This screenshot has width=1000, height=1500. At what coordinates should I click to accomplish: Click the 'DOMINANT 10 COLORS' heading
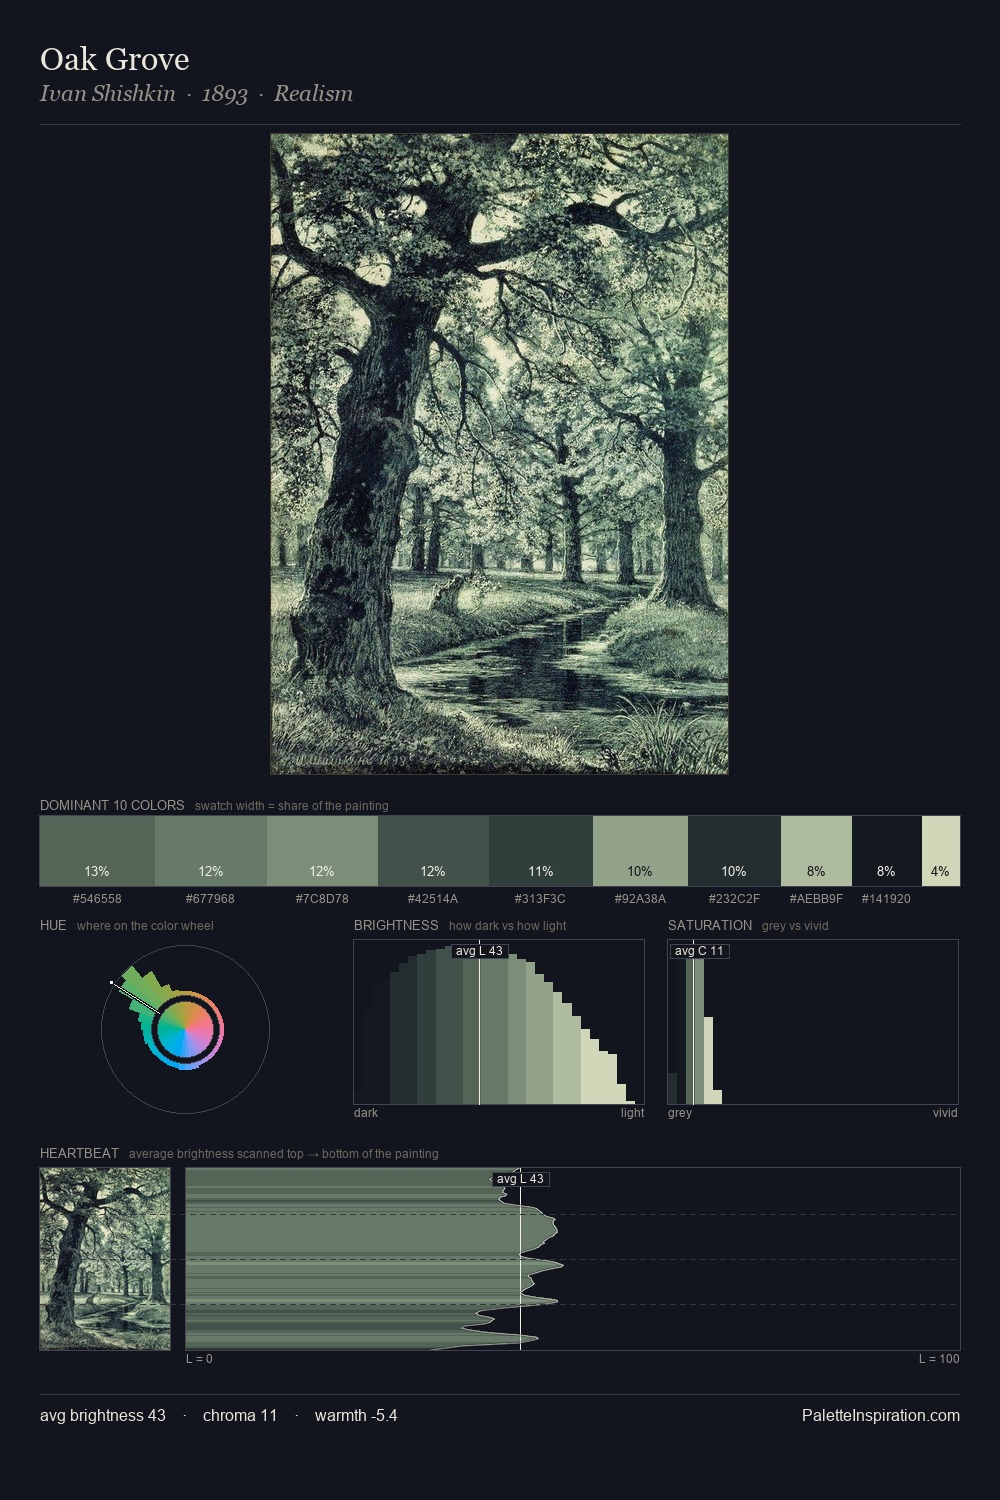tap(112, 805)
